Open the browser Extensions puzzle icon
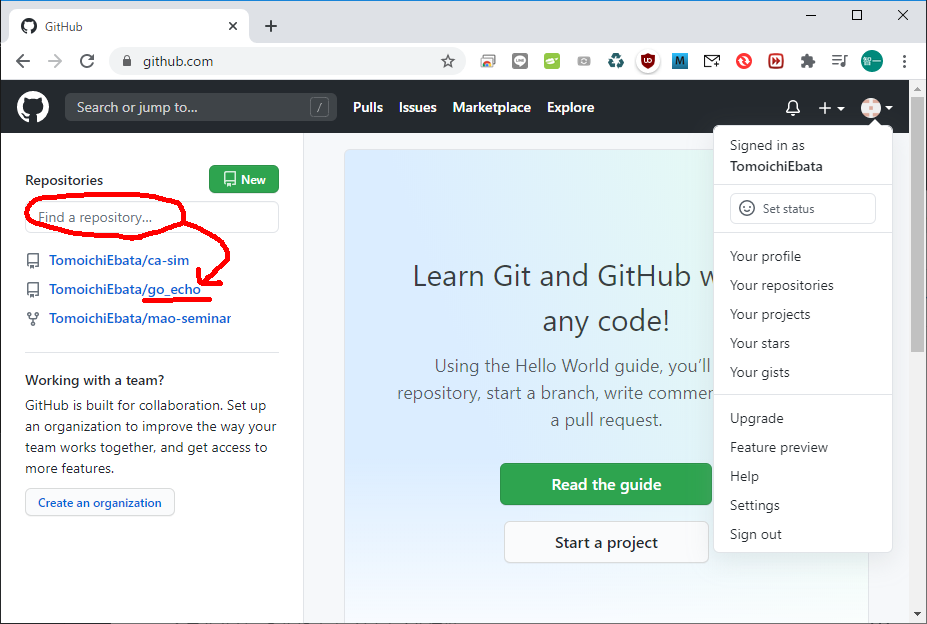Viewport: 927px width, 624px height. [808, 61]
